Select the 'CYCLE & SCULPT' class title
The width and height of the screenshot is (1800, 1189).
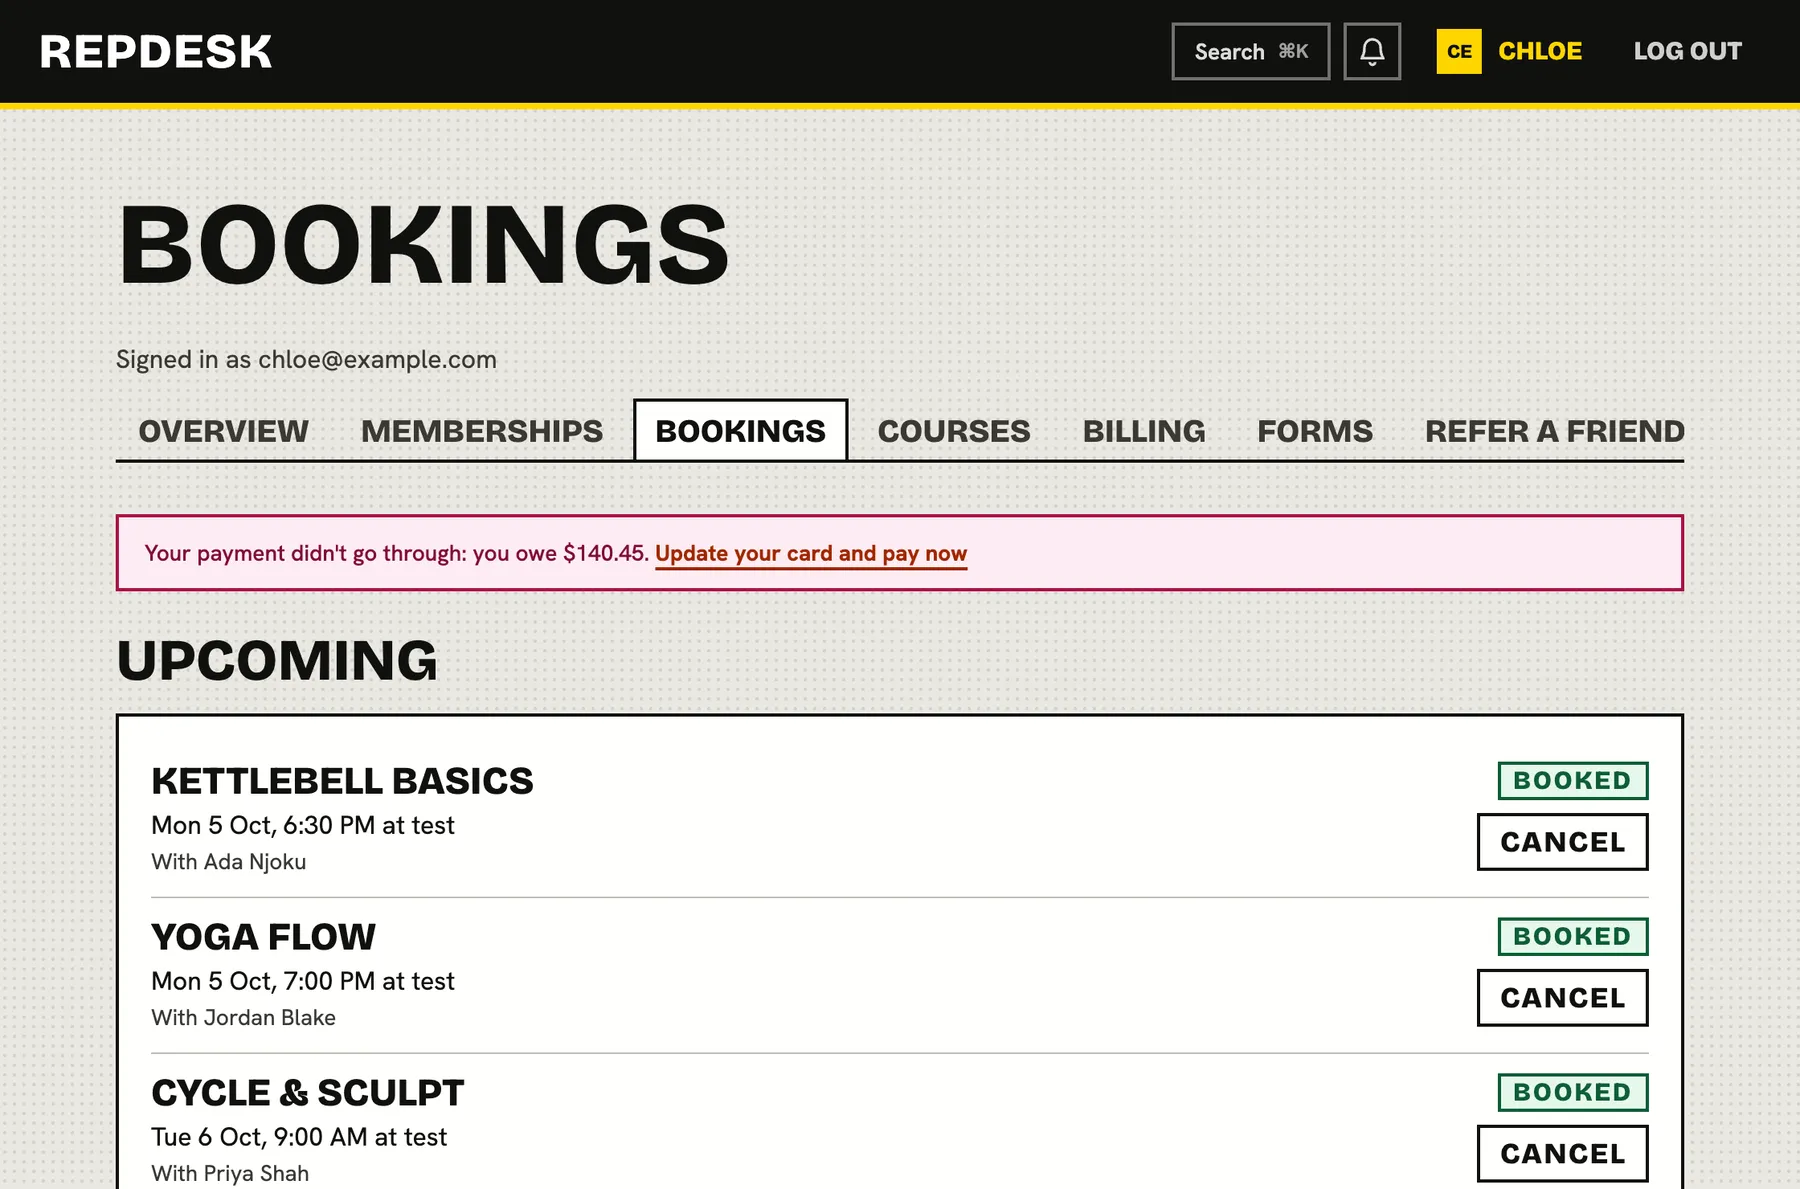[308, 1093]
